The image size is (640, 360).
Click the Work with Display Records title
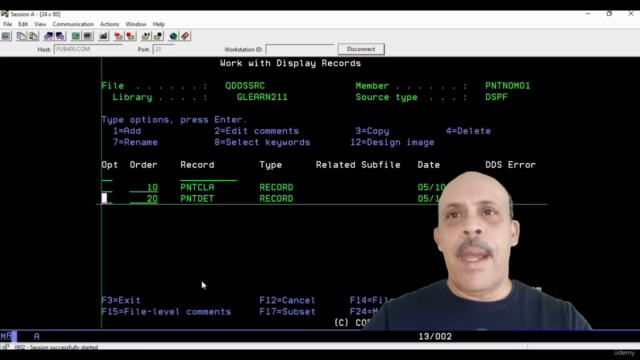tap(290, 63)
